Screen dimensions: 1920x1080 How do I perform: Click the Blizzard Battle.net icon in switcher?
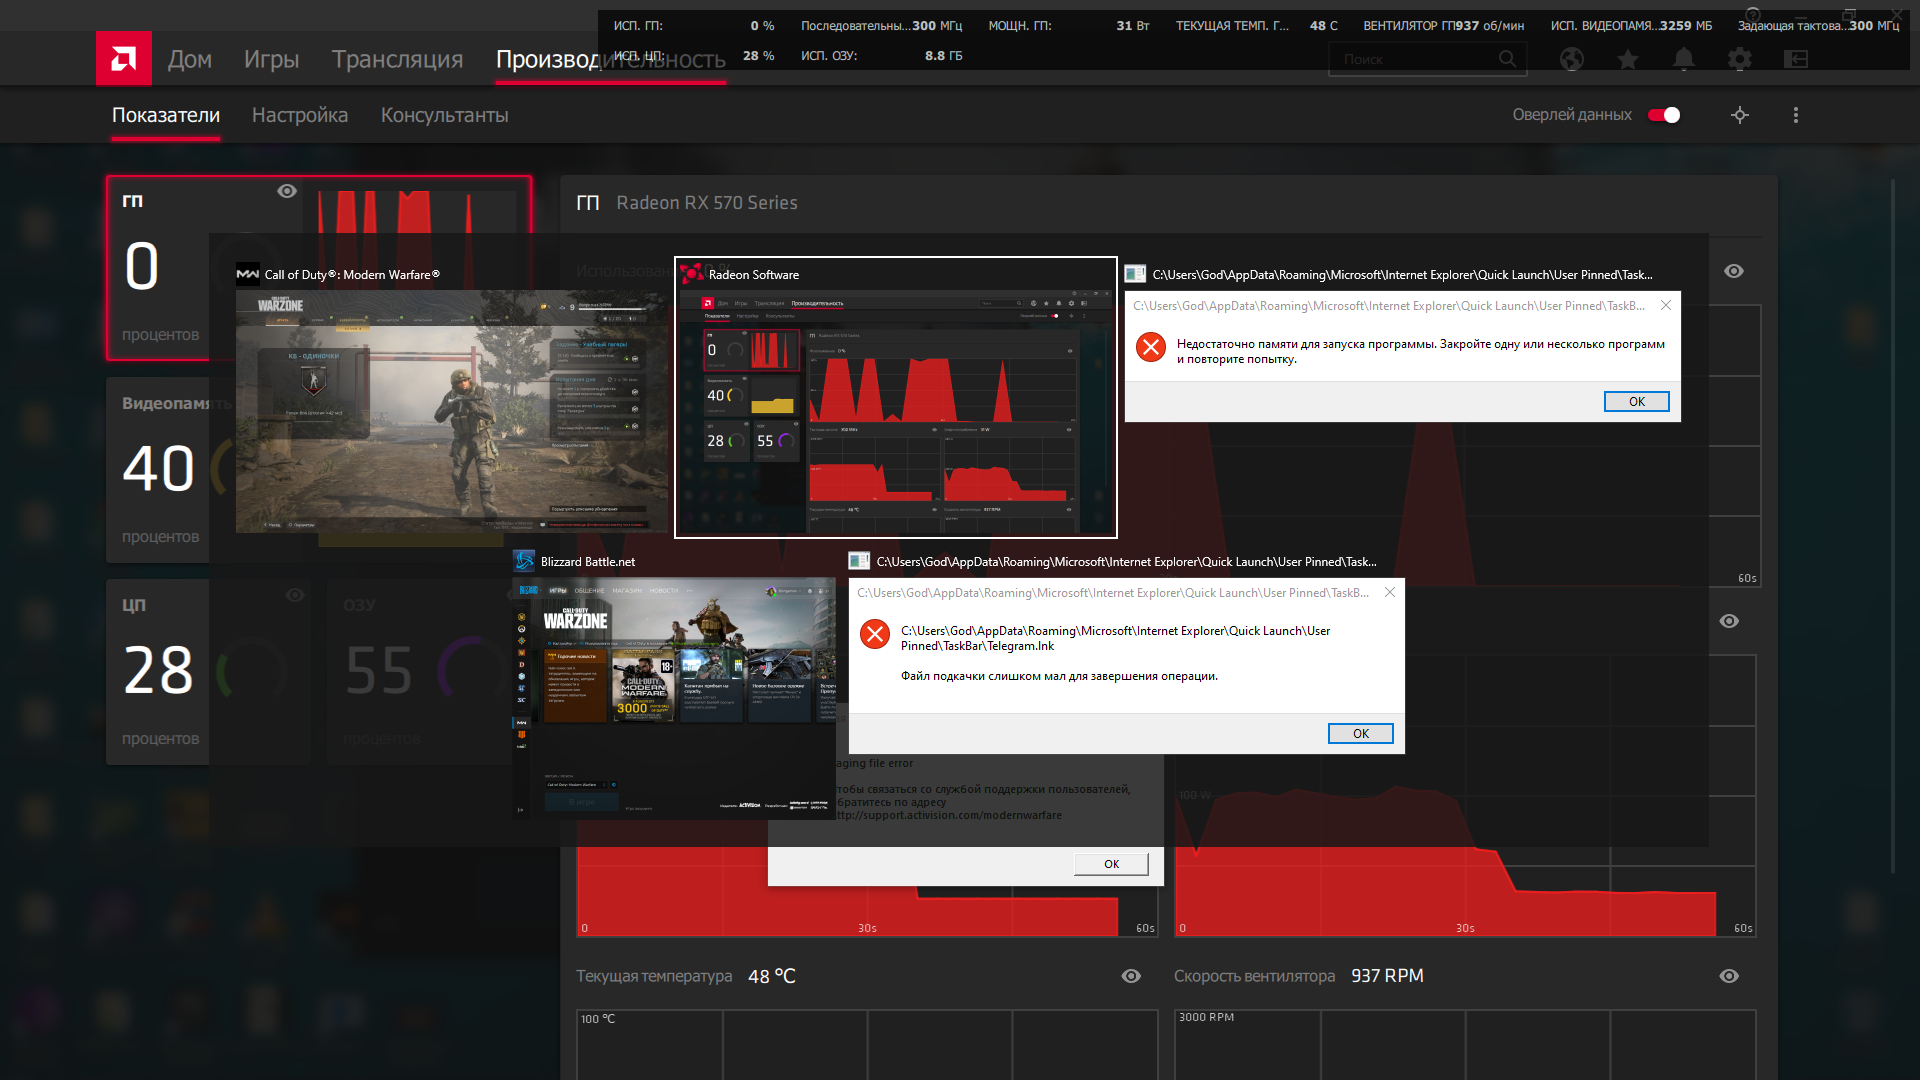point(524,561)
